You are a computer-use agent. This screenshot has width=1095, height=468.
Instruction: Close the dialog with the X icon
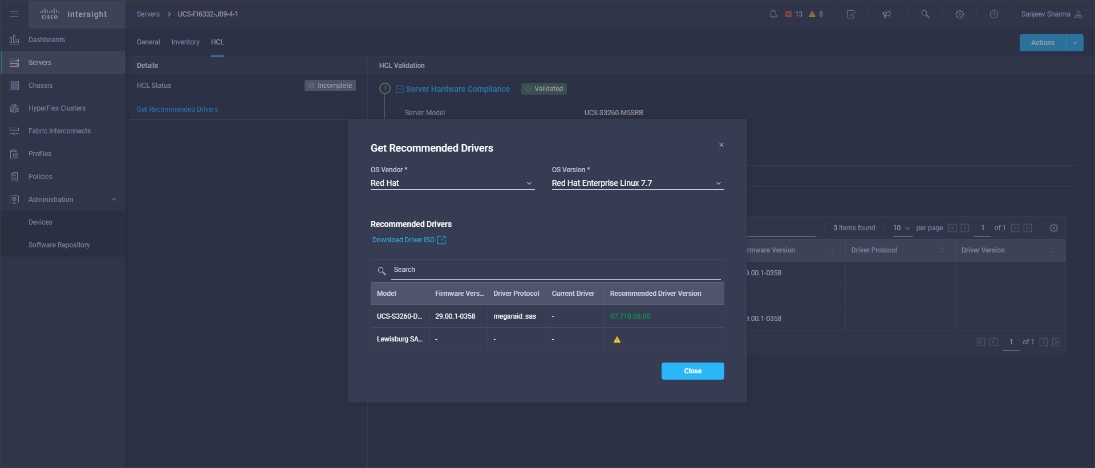coord(721,145)
